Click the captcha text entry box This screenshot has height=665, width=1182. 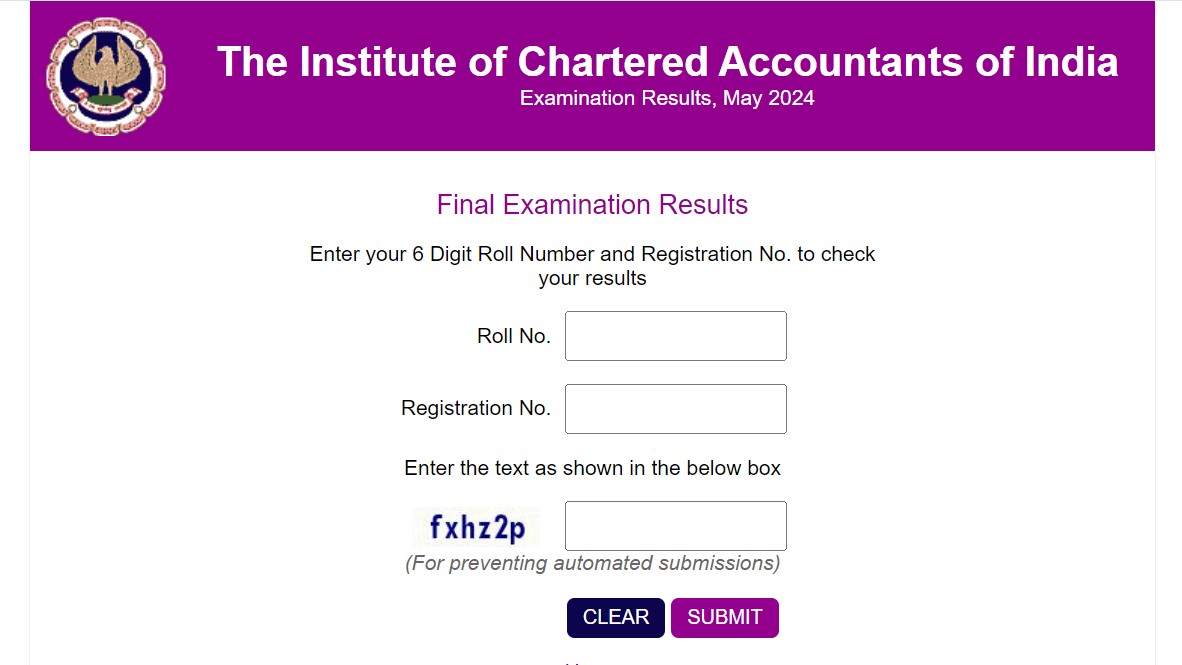(675, 526)
